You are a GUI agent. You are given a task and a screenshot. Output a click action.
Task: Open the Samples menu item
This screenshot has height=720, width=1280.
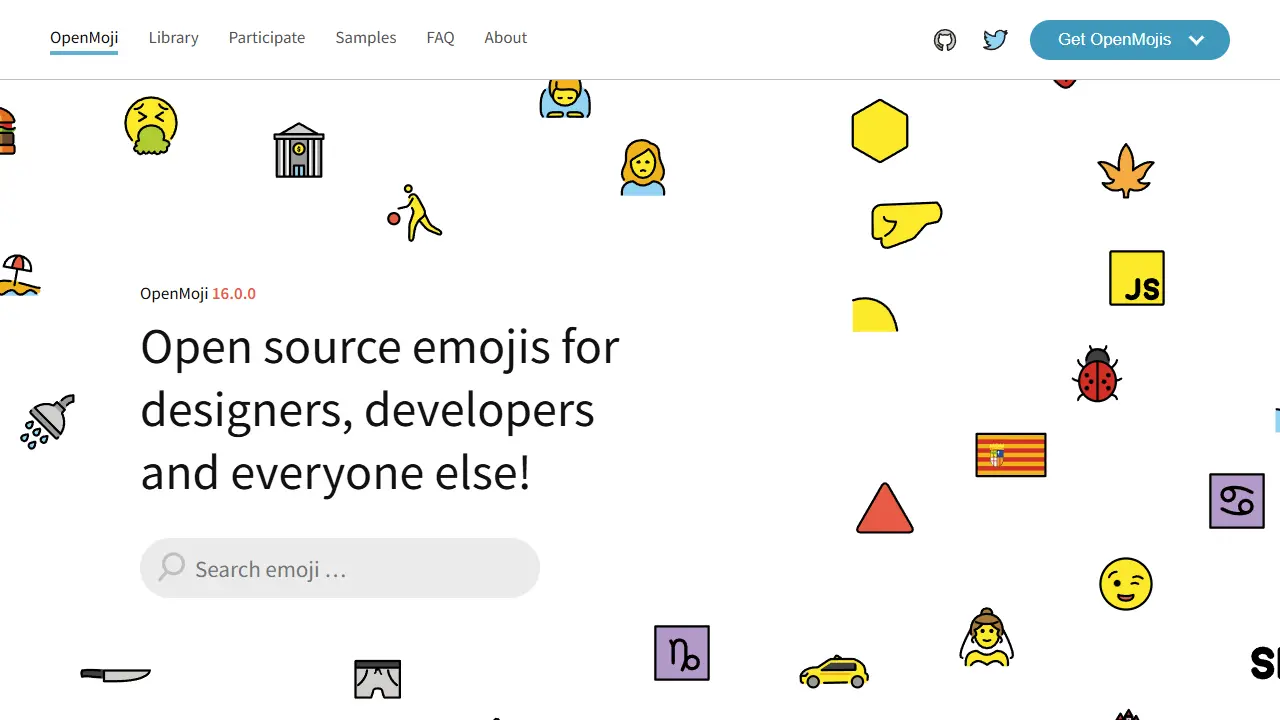(366, 38)
